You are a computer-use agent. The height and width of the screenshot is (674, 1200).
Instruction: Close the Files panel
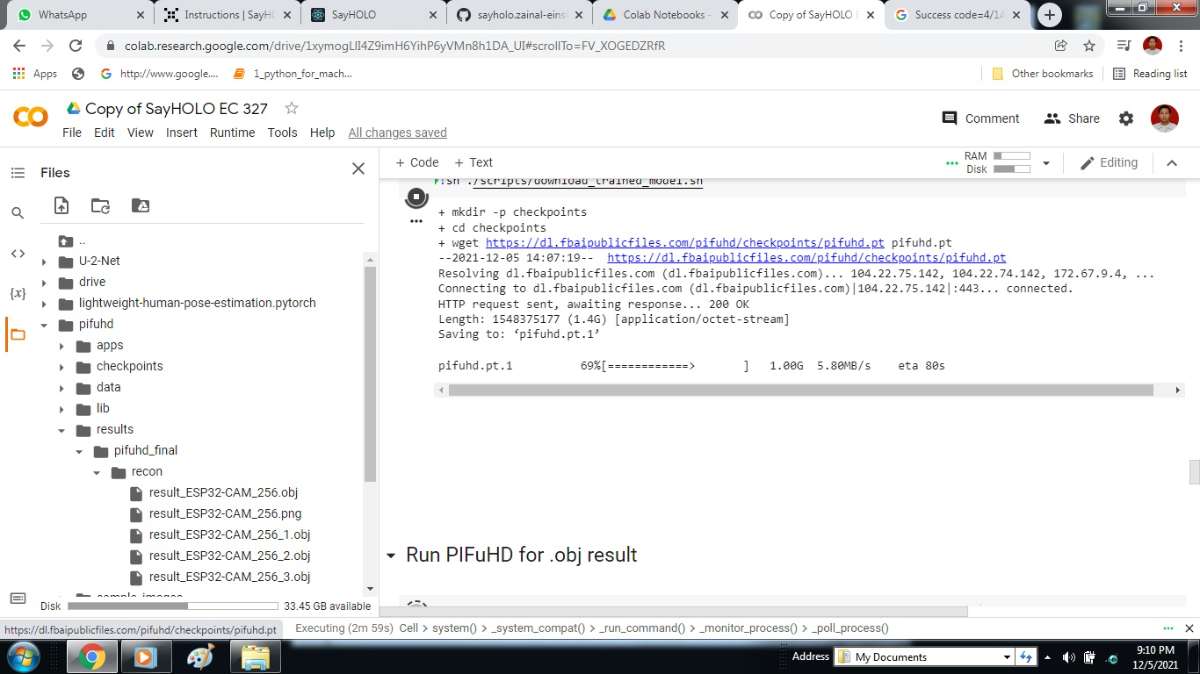coord(358,169)
